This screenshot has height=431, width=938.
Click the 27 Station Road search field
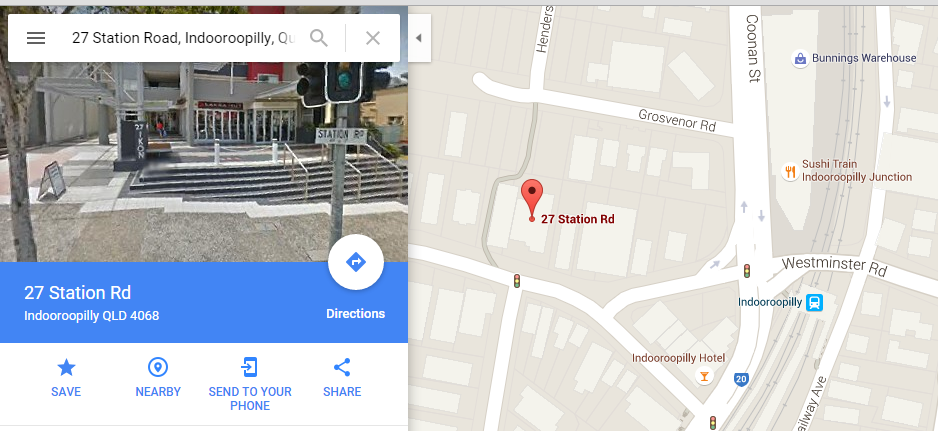pyautogui.click(x=183, y=38)
